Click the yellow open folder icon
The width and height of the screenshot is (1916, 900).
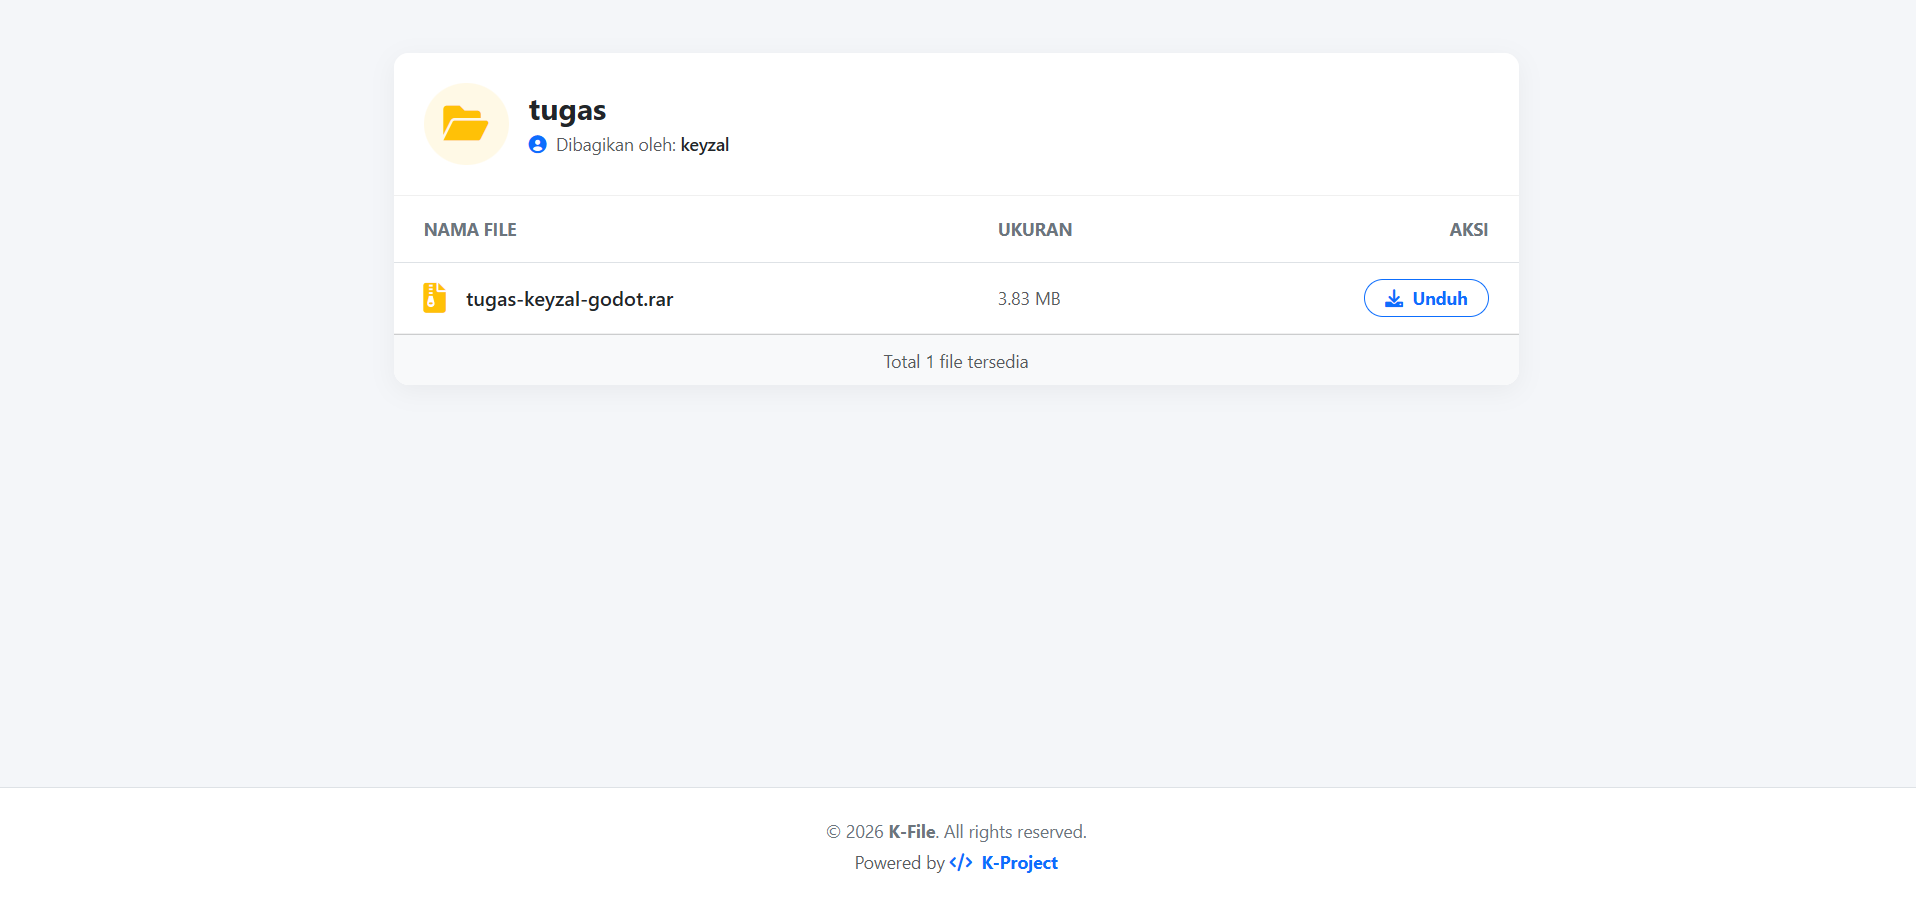(x=465, y=124)
